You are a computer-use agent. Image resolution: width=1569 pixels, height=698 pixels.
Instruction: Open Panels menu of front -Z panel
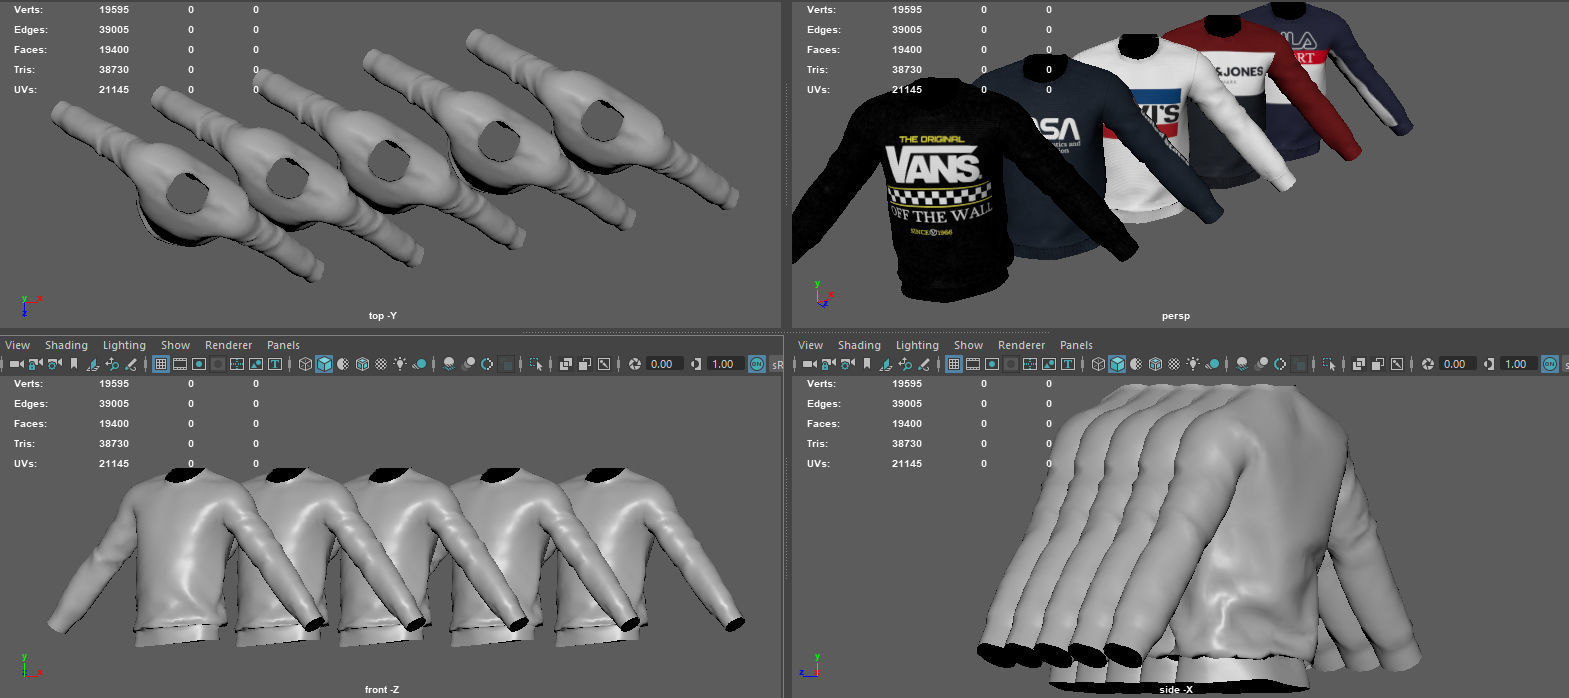(x=283, y=345)
